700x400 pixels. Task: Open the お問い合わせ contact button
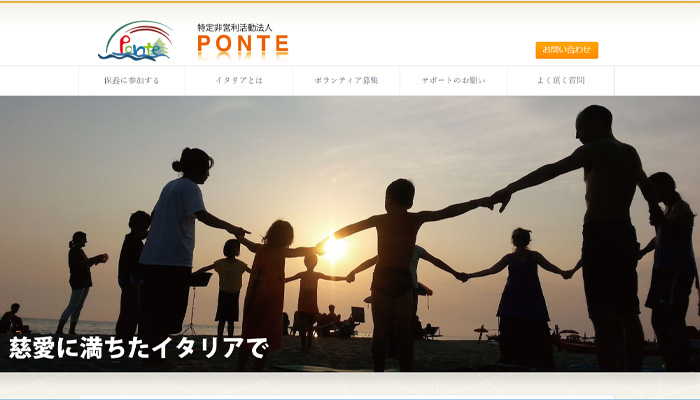tap(567, 50)
